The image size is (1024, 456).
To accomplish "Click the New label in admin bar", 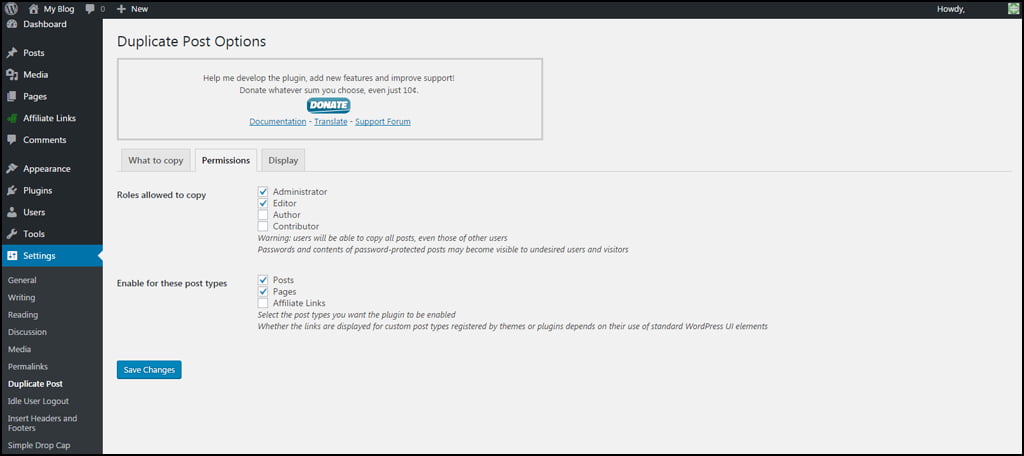I will 139,9.
